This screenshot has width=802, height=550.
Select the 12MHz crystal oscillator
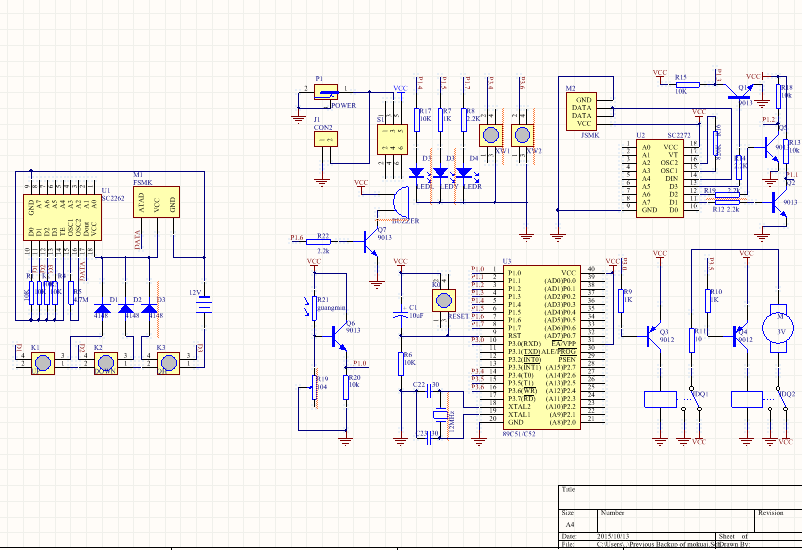[440, 415]
